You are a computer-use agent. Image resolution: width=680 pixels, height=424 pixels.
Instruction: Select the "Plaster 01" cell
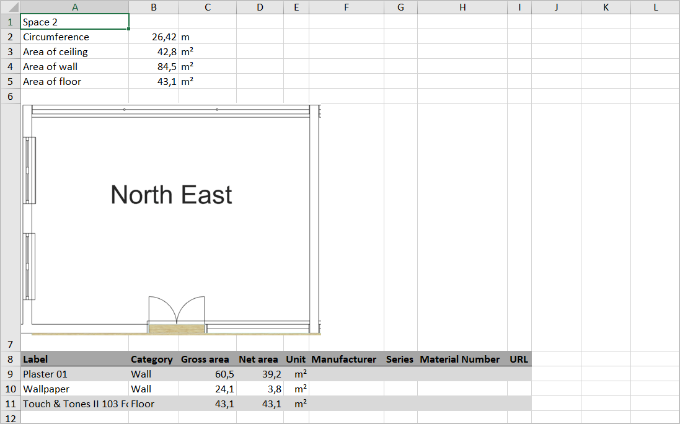(75, 374)
